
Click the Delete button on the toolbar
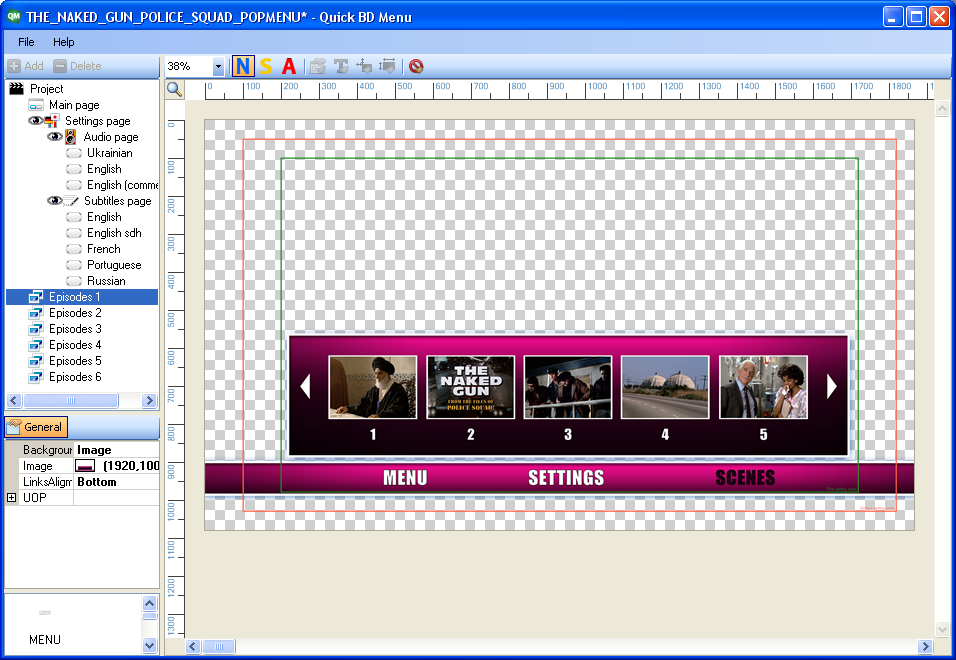75,66
